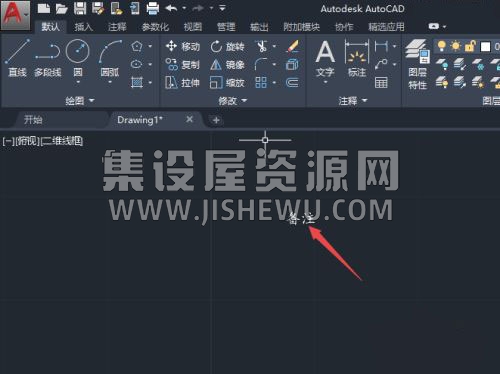The width and height of the screenshot is (500, 374).
Task: Expand the Draw (绘图) panel
Action: 80,100
